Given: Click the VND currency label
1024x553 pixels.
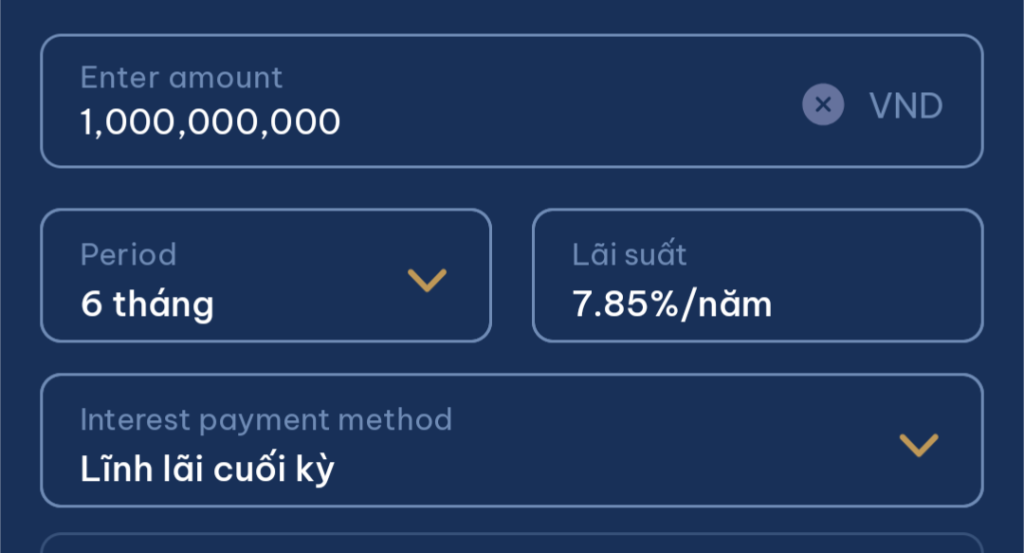Looking at the screenshot, I should point(906,106).
